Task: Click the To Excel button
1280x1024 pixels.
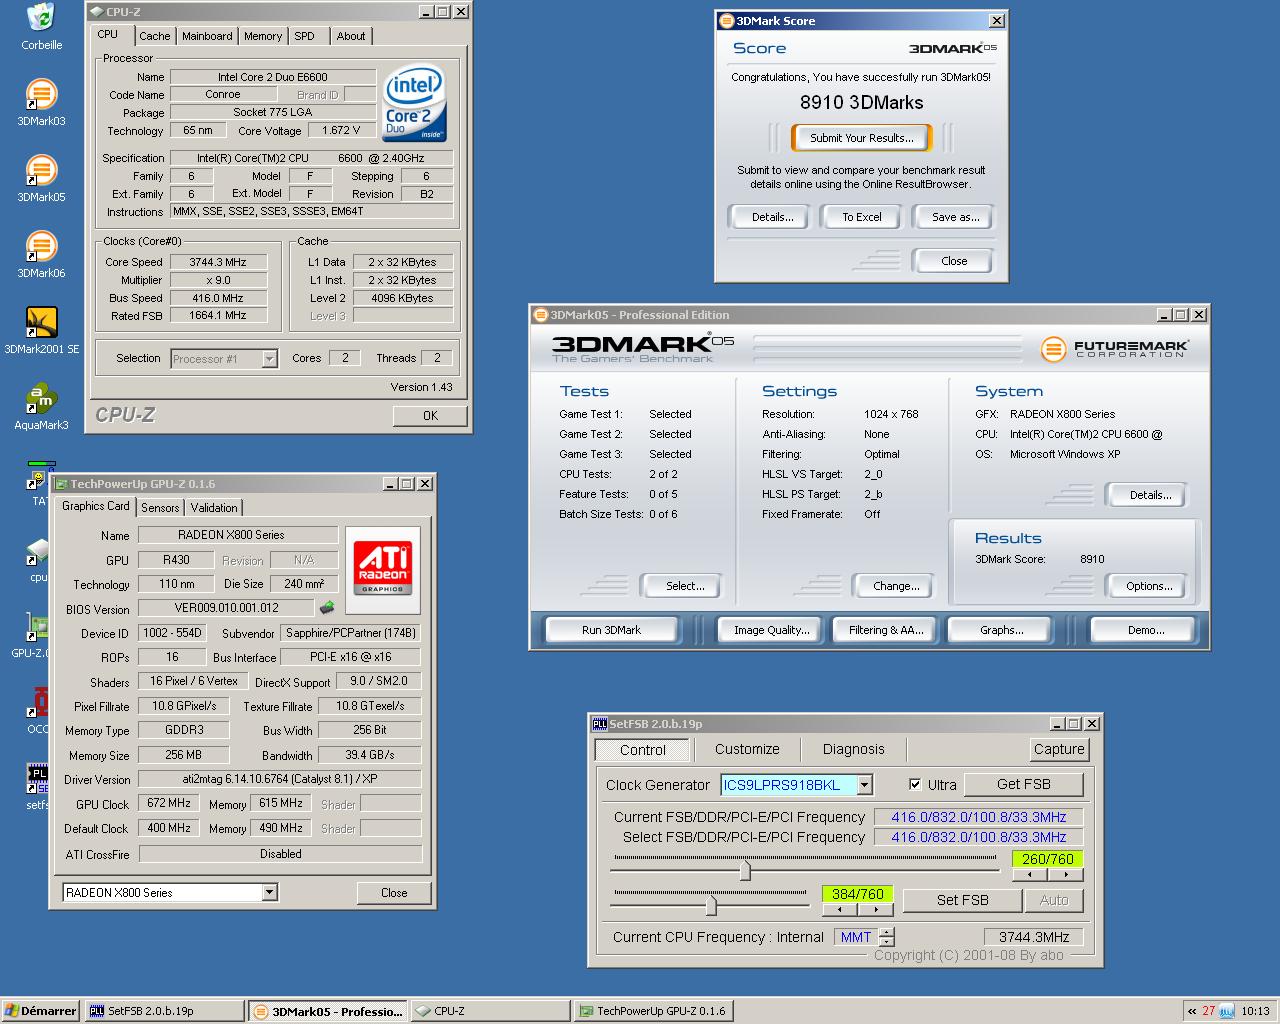Action: pos(862,217)
